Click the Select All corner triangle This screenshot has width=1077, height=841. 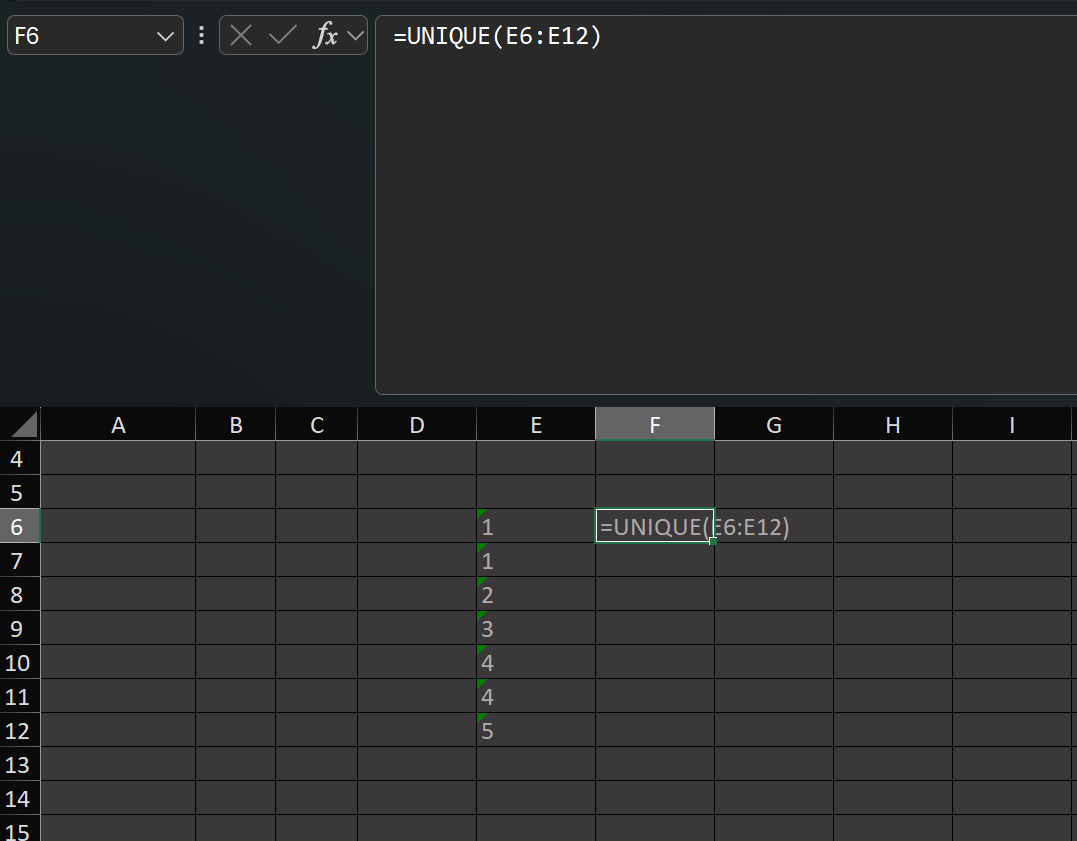click(x=24, y=424)
